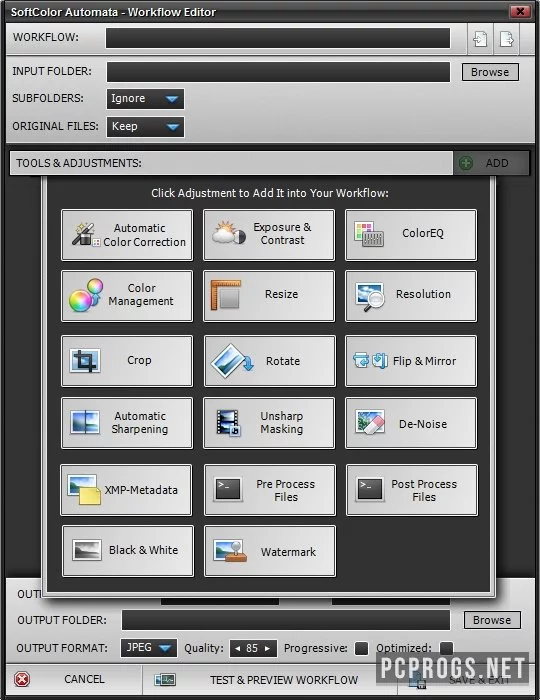Increase Quality with right arrow
This screenshot has width=540, height=700.
267,649
